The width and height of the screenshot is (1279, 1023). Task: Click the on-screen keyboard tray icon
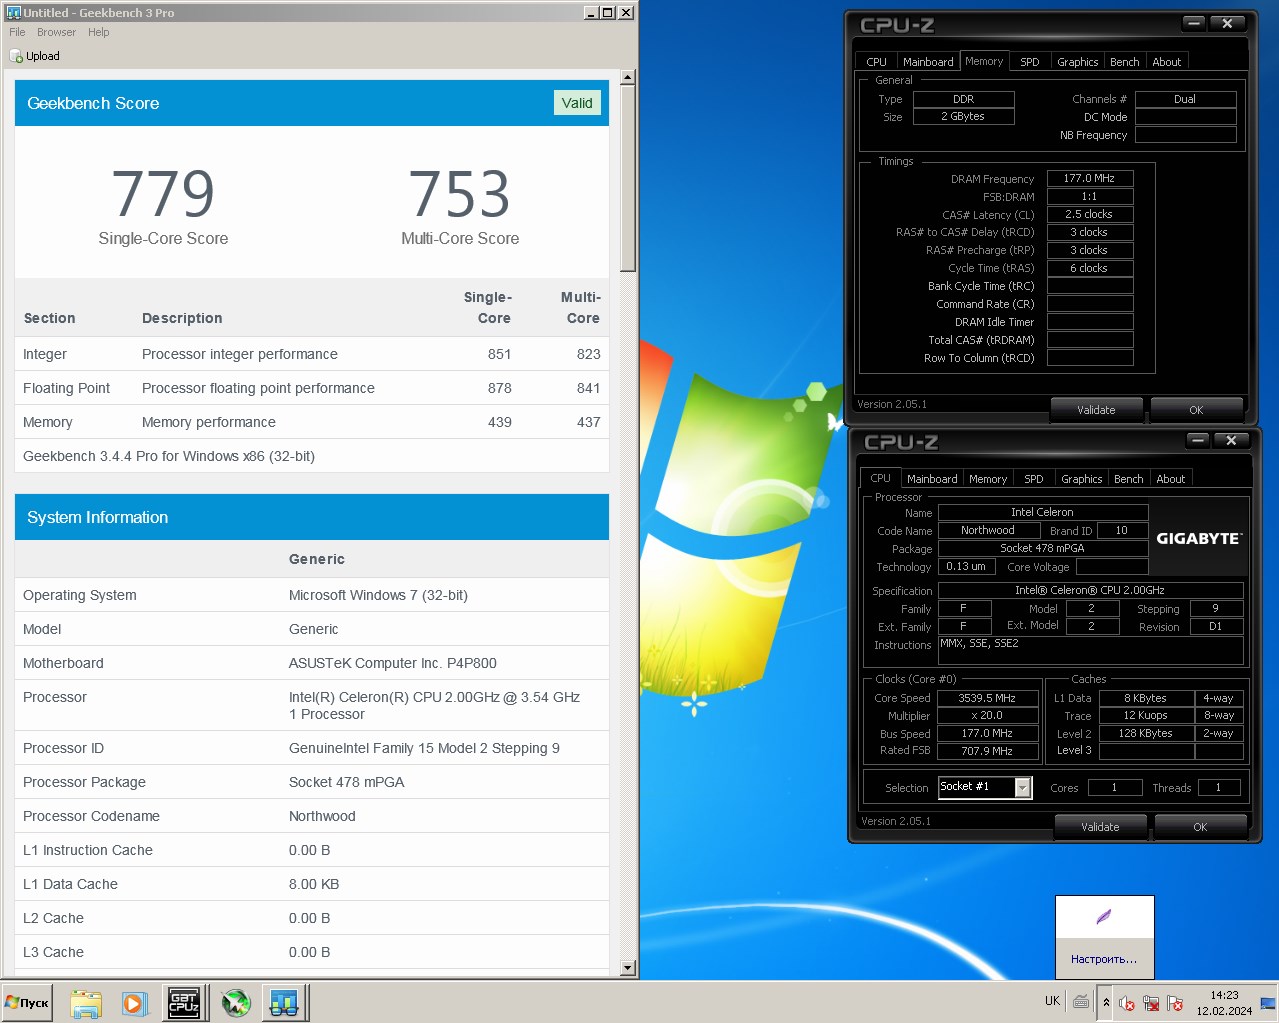1081,1001
